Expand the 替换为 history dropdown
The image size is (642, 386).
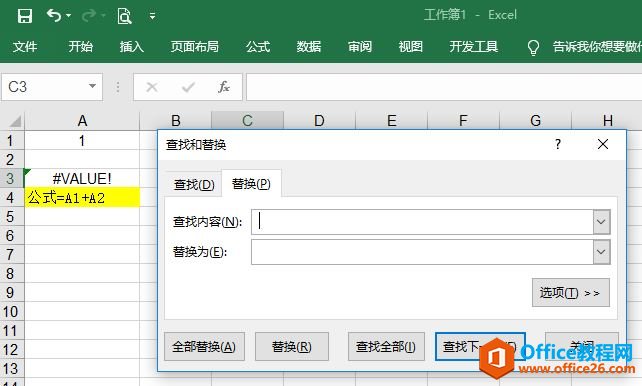[x=601, y=252]
